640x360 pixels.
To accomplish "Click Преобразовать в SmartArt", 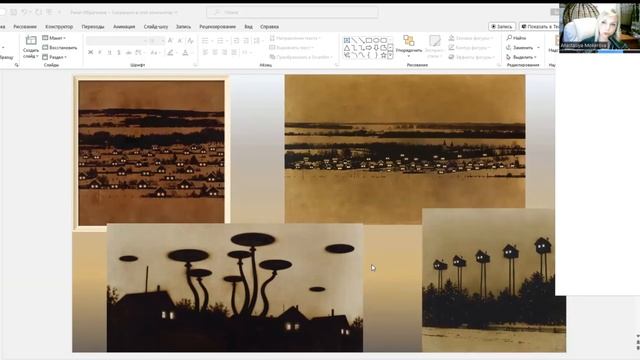I will pos(301,57).
